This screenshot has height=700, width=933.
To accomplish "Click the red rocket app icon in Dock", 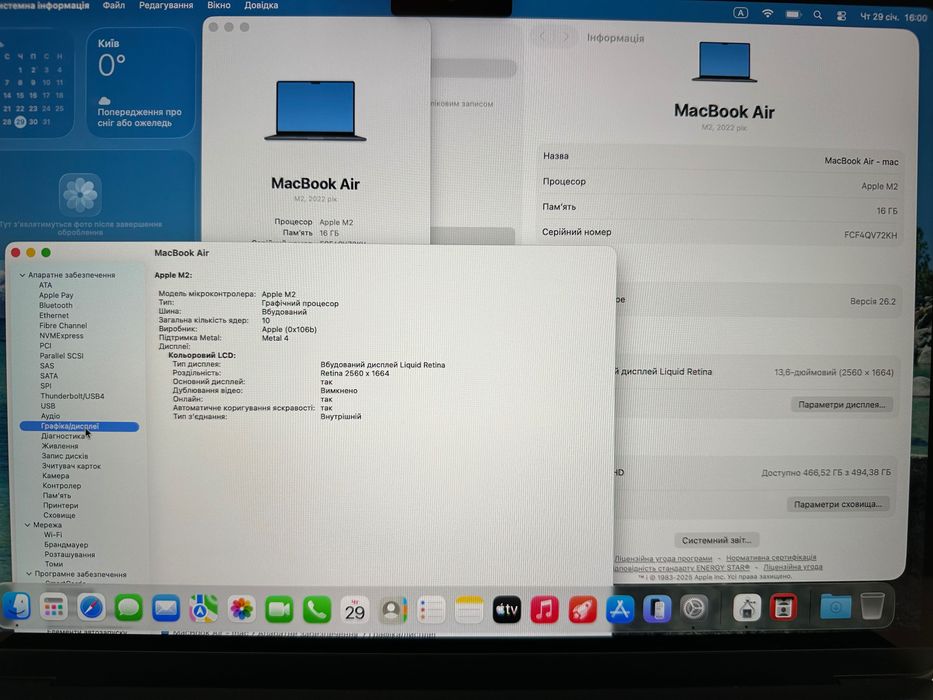I will tap(583, 610).
